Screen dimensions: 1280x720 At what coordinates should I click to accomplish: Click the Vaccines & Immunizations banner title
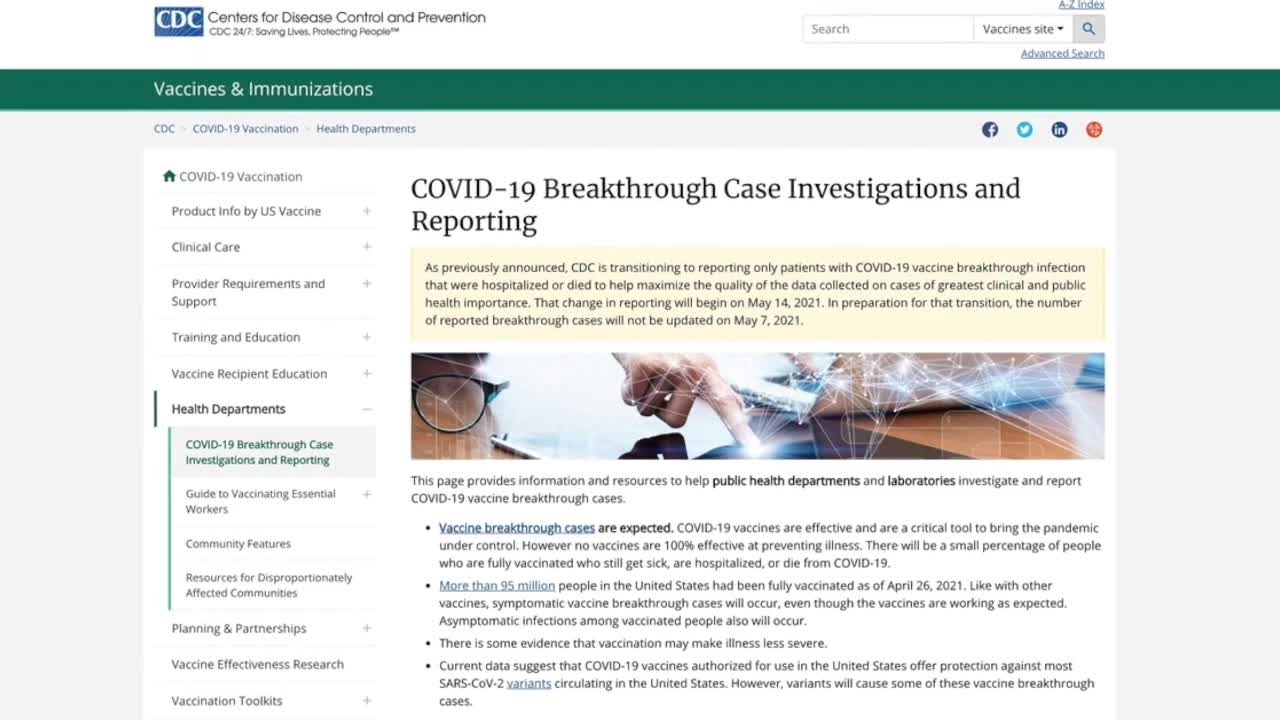tap(263, 89)
